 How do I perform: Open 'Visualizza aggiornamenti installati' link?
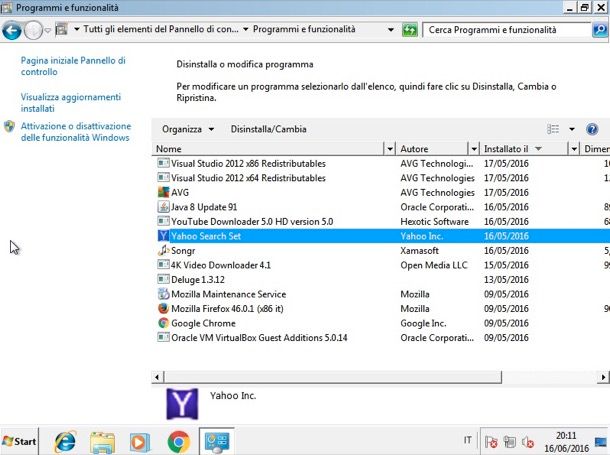[71, 103]
